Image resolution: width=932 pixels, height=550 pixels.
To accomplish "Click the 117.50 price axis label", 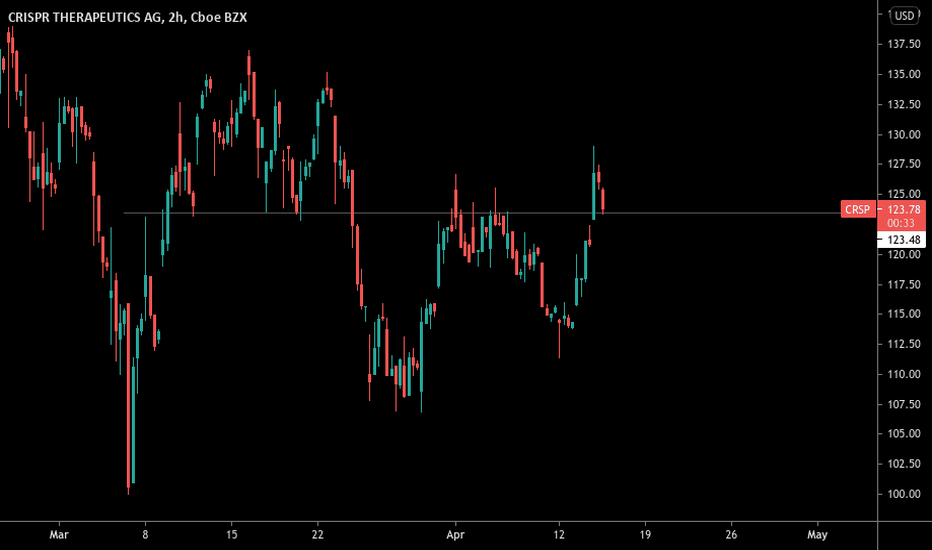I will coord(903,284).
